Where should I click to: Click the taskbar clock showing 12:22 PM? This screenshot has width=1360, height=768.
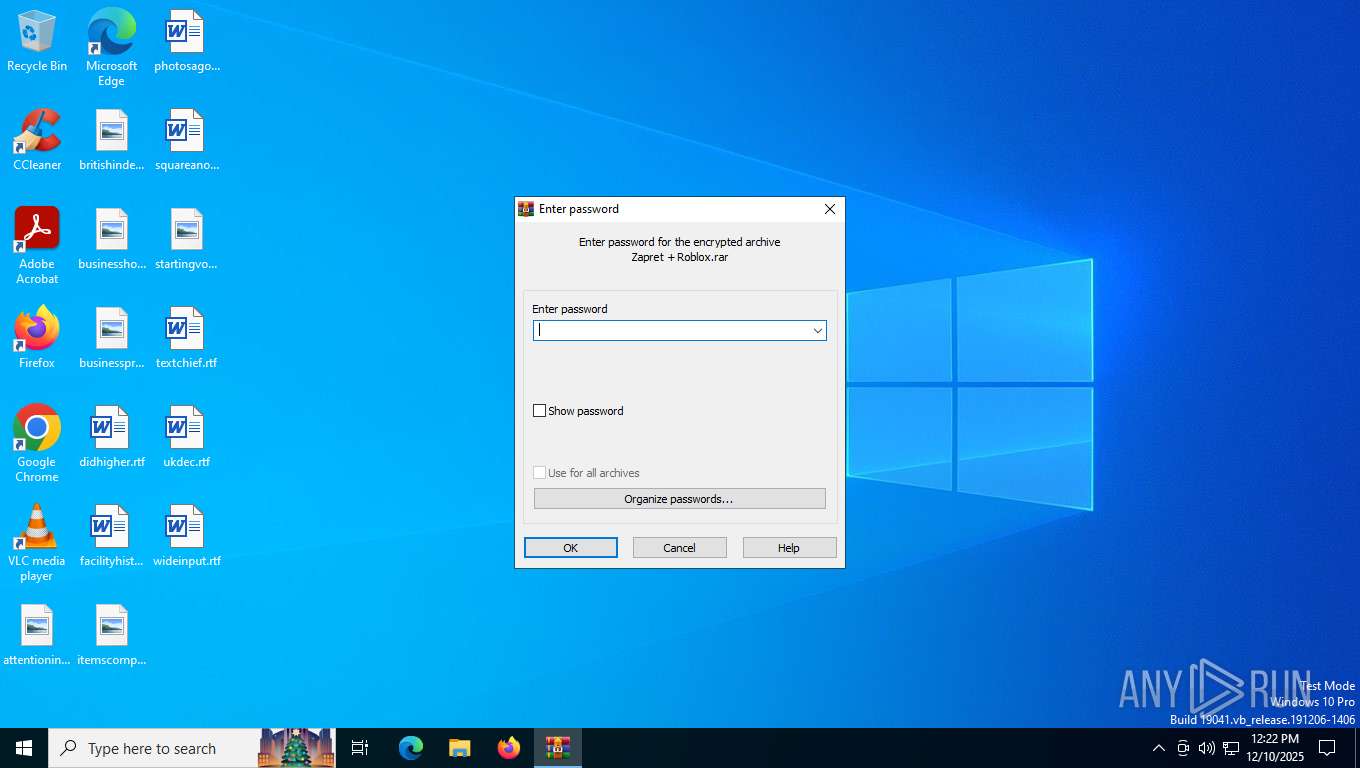coord(1274,748)
